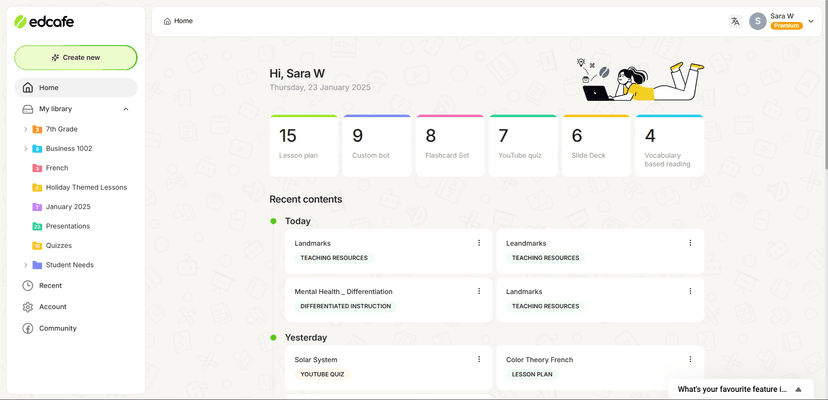This screenshot has height=400, width=828.
Task: Open the user account dropdown arrow
Action: tap(811, 21)
